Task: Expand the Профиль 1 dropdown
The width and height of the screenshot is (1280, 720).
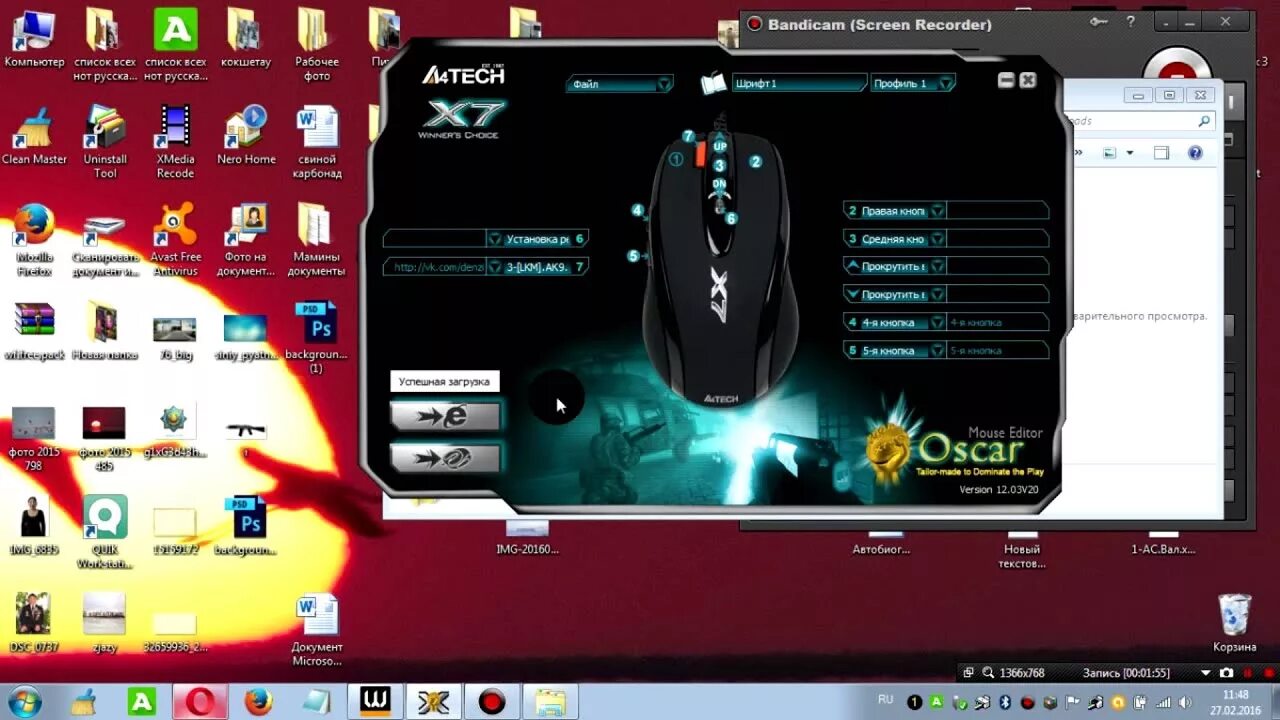Action: (946, 84)
